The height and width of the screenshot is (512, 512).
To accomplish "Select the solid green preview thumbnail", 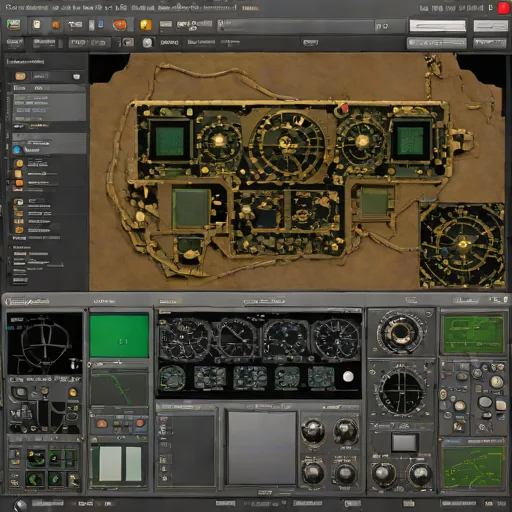I will [x=119, y=337].
